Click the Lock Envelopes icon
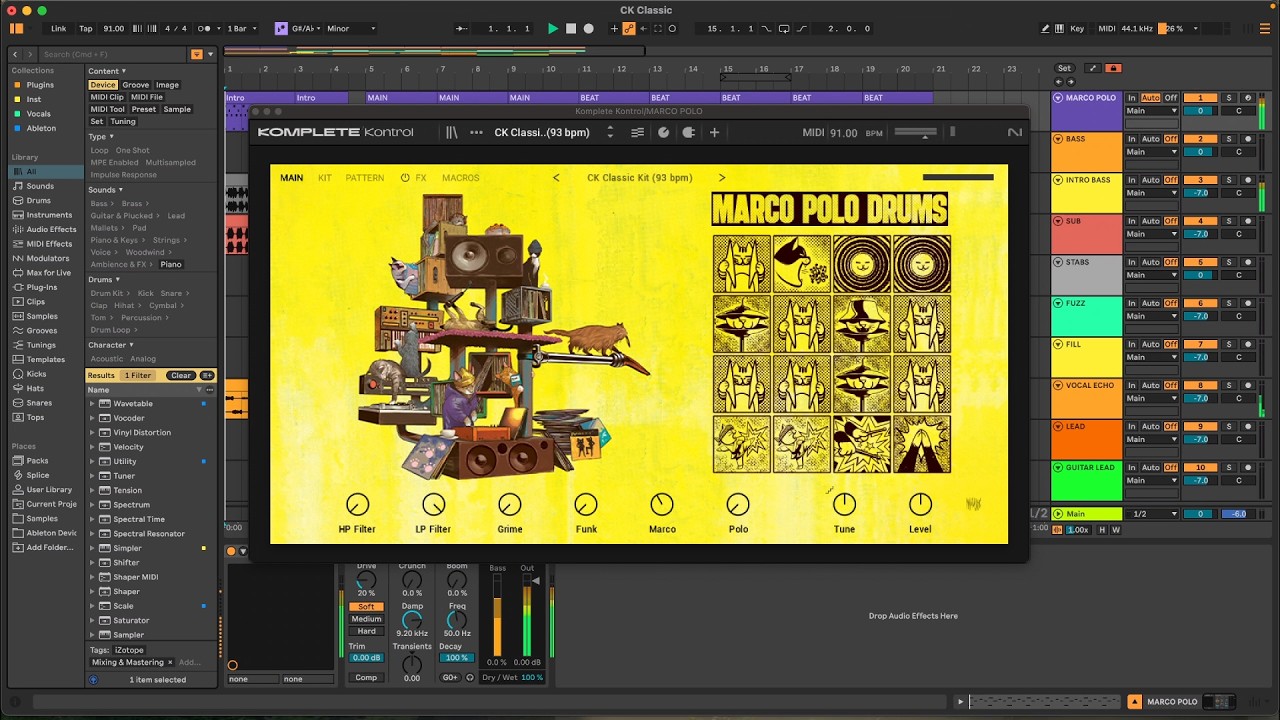The height and width of the screenshot is (720, 1280). [1113, 68]
